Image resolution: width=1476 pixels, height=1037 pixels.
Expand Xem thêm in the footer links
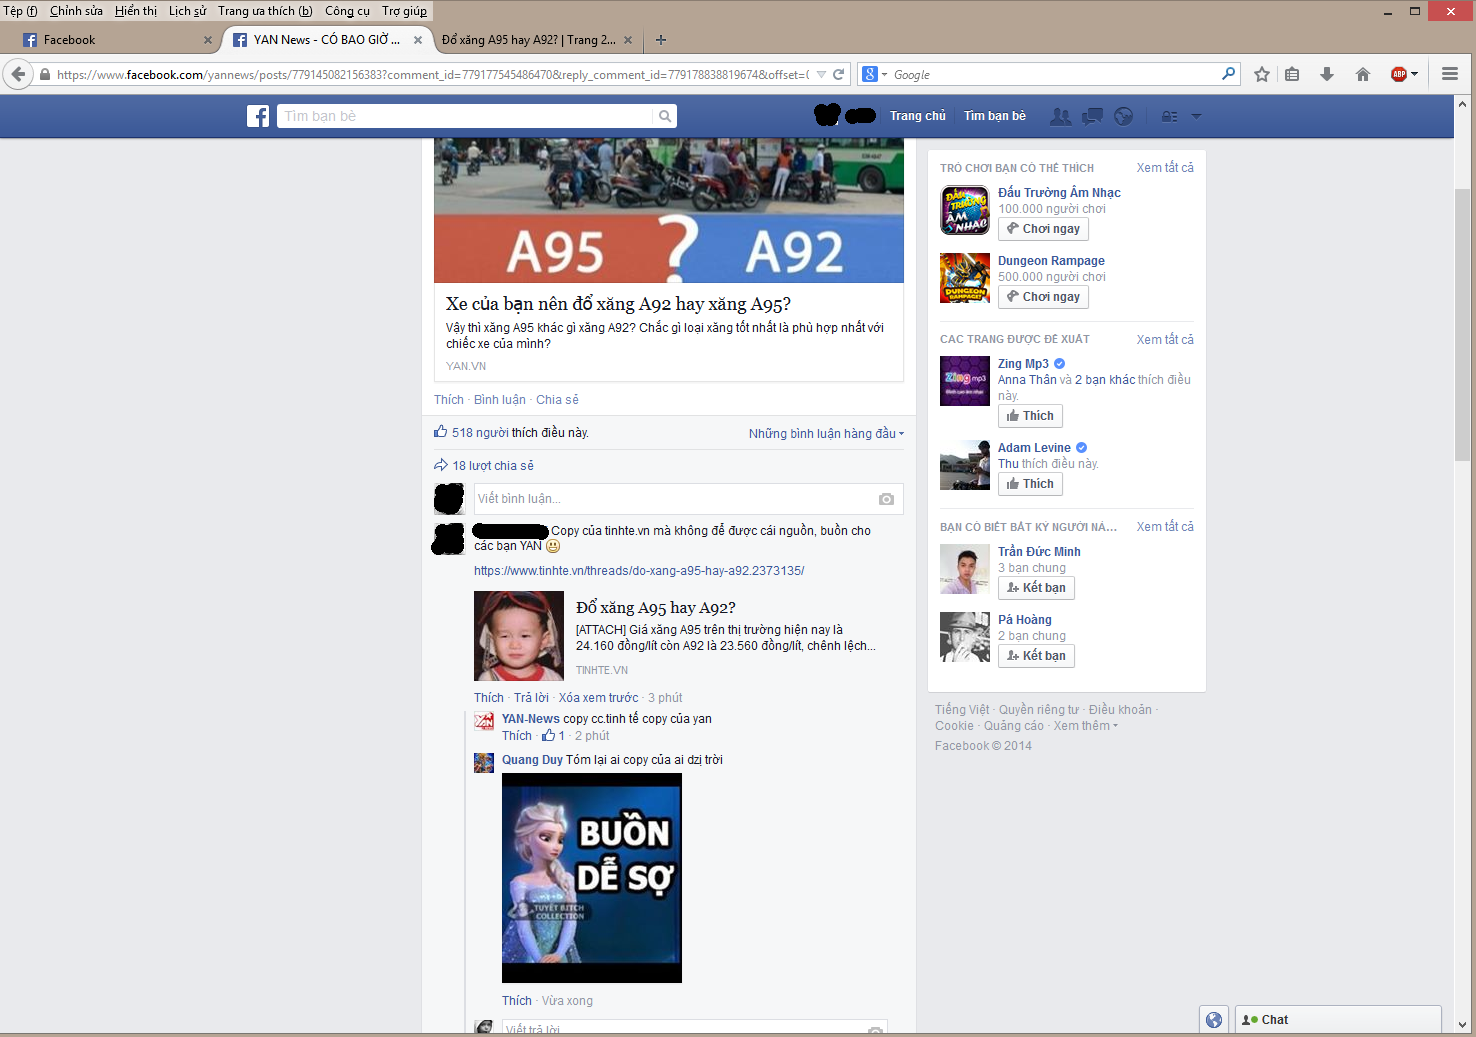tap(1086, 726)
